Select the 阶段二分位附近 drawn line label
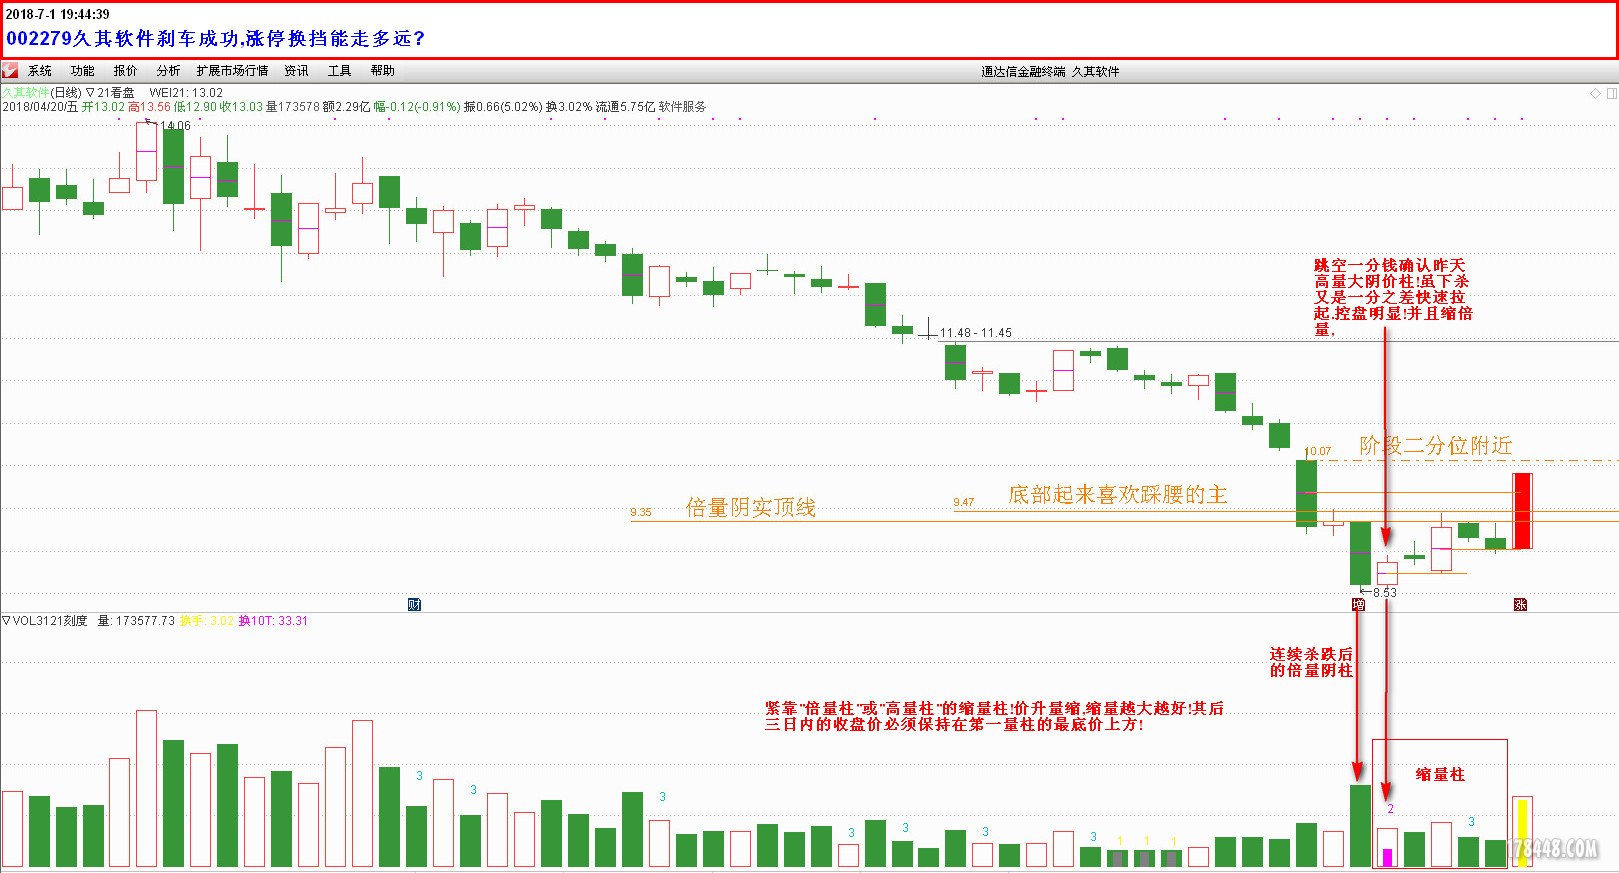 click(x=1436, y=446)
